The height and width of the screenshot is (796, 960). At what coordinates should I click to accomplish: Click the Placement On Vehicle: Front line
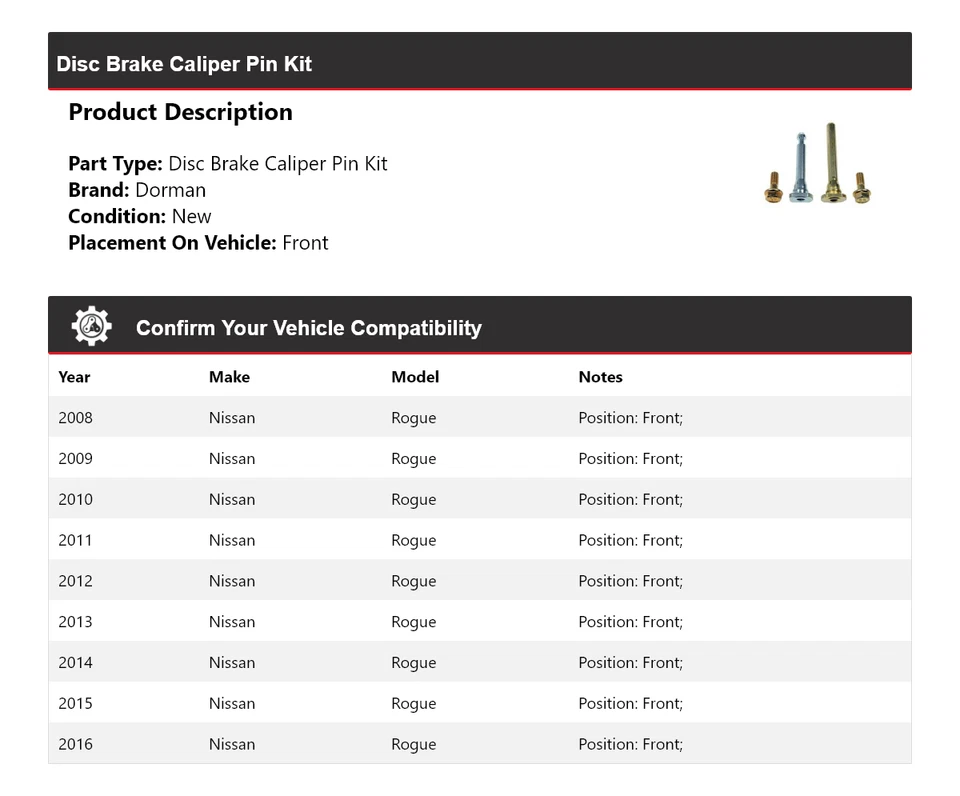tap(198, 242)
